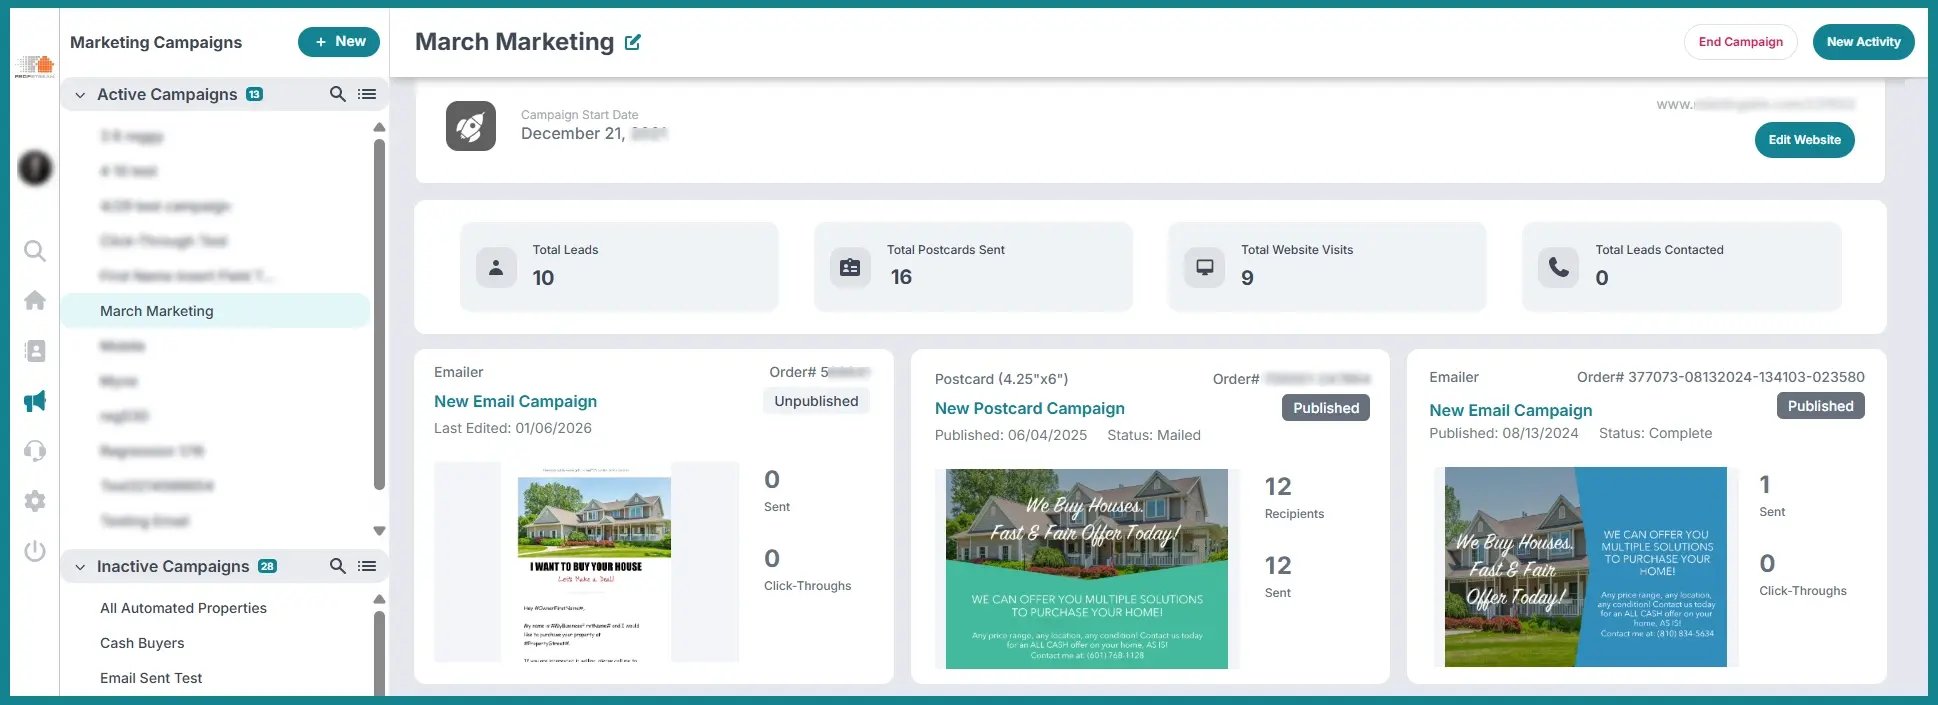The height and width of the screenshot is (705, 1938).
Task: Click the rocket campaign start icon
Action: [471, 126]
